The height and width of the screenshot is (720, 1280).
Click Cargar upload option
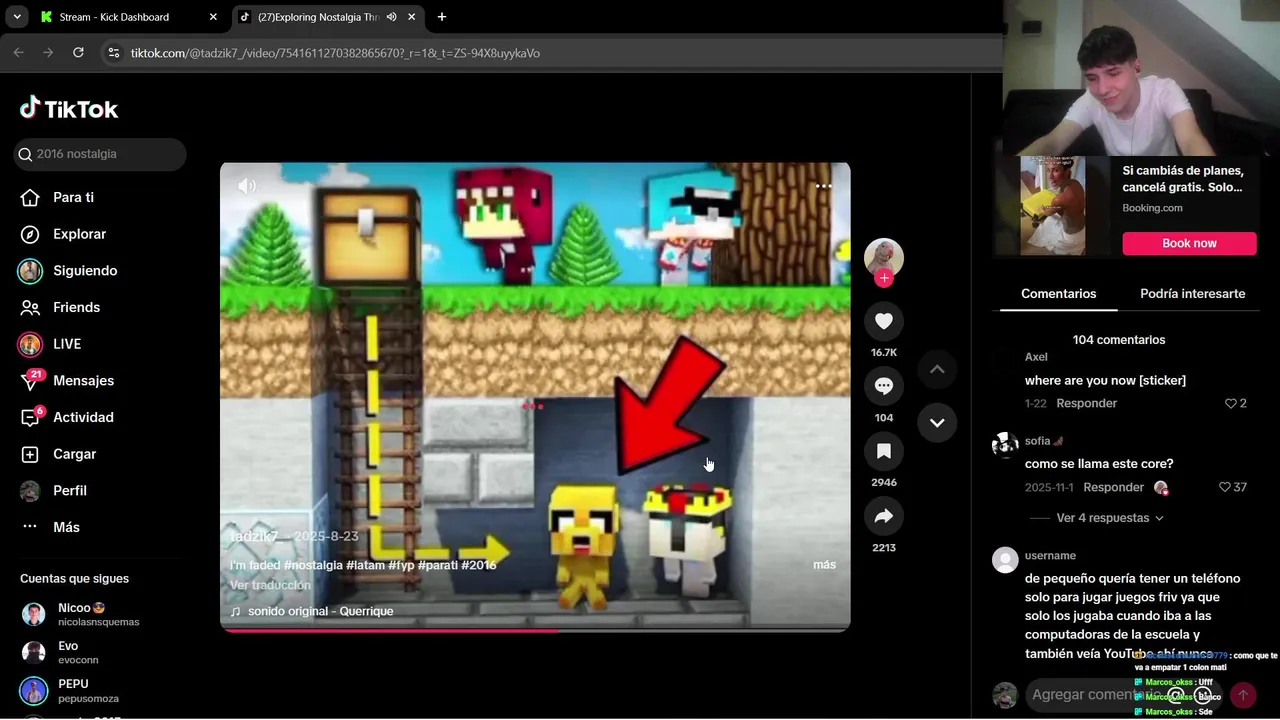pyautogui.click(x=59, y=454)
